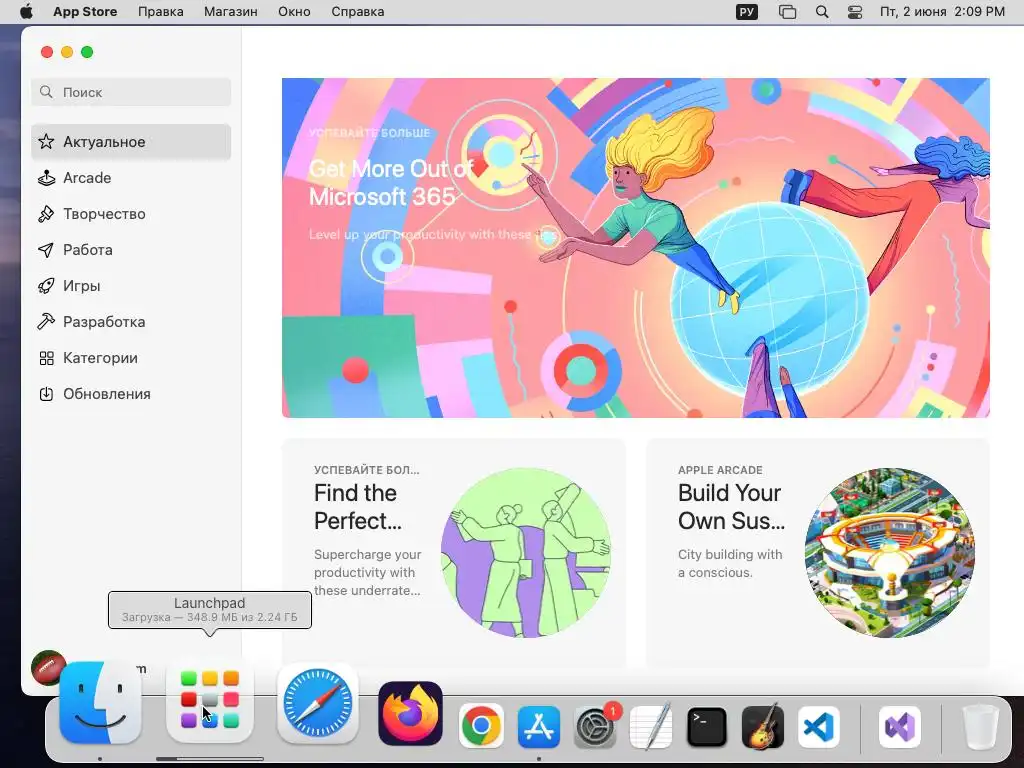Launch Visual Studio Code from Dock
Viewport: 1024px width, 768px height.
tap(819, 726)
